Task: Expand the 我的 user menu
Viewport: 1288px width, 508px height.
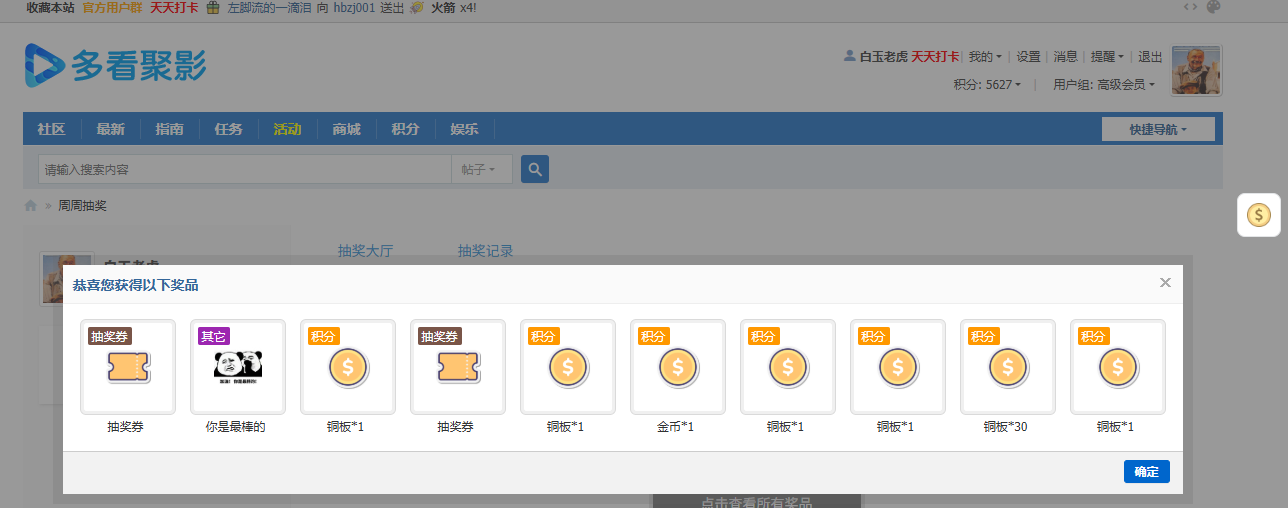Action: (x=984, y=57)
